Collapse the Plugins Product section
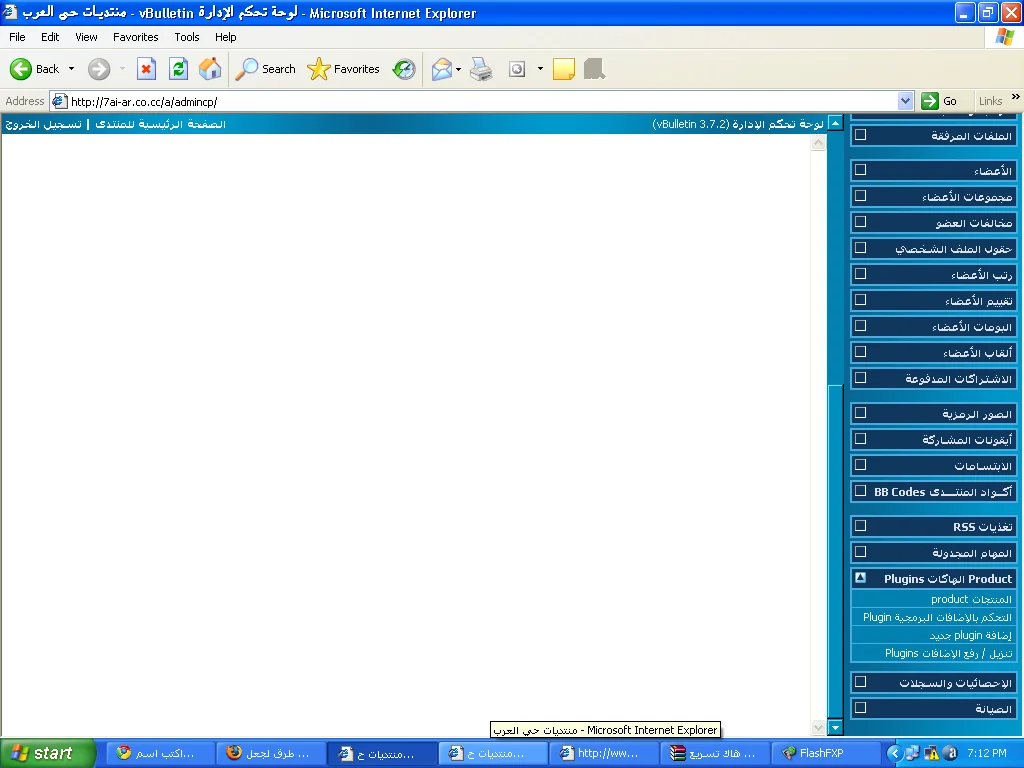Image resolution: width=1024 pixels, height=768 pixels. [x=860, y=578]
